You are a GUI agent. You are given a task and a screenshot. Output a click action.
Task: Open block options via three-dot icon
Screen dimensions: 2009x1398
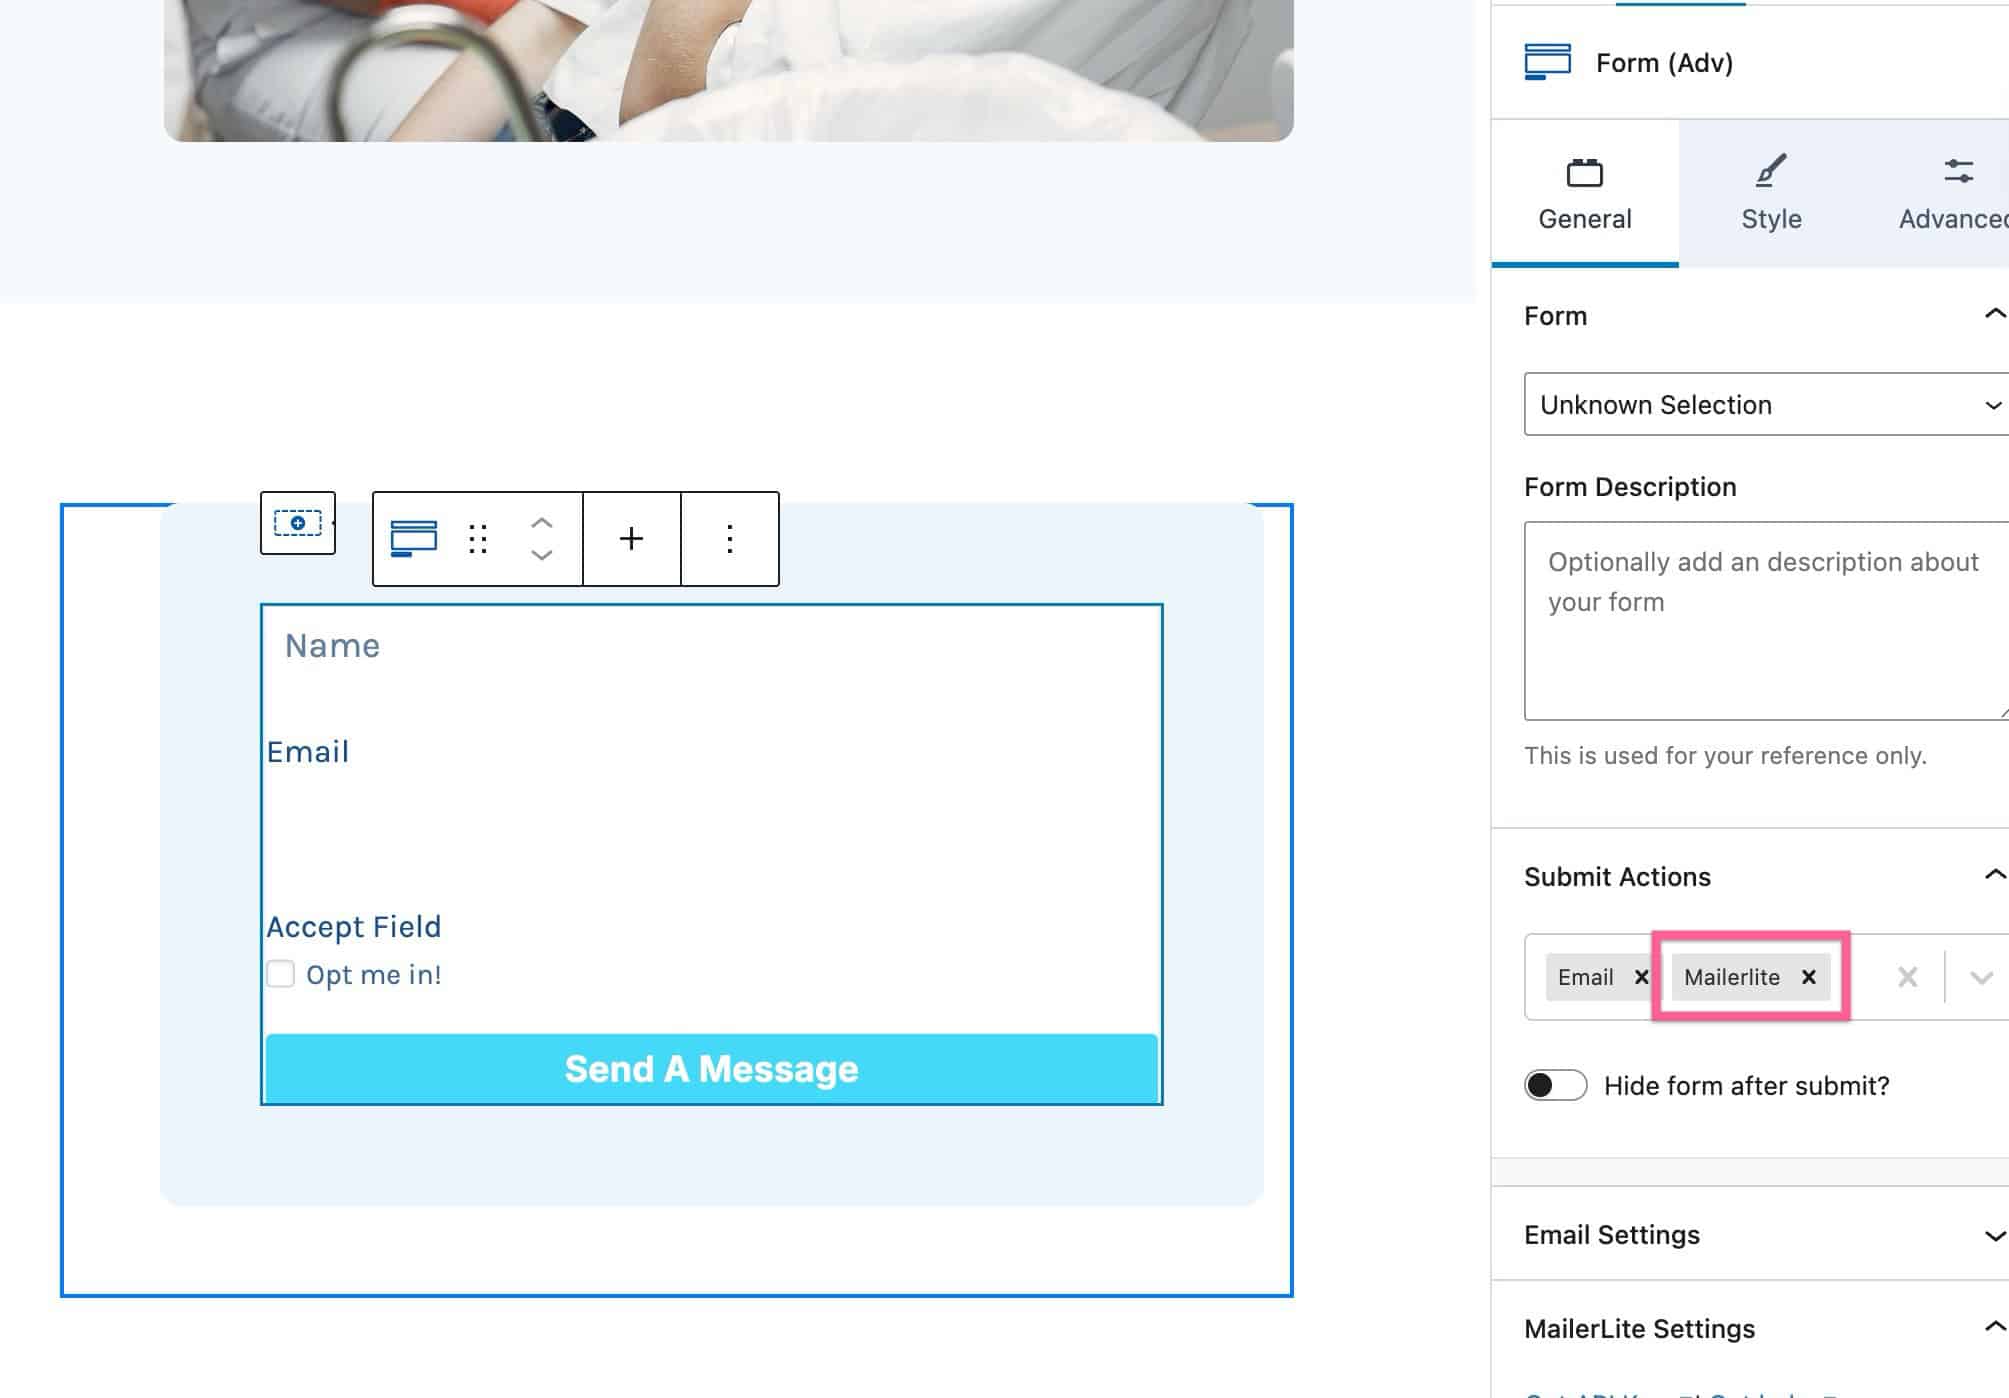[x=729, y=539]
